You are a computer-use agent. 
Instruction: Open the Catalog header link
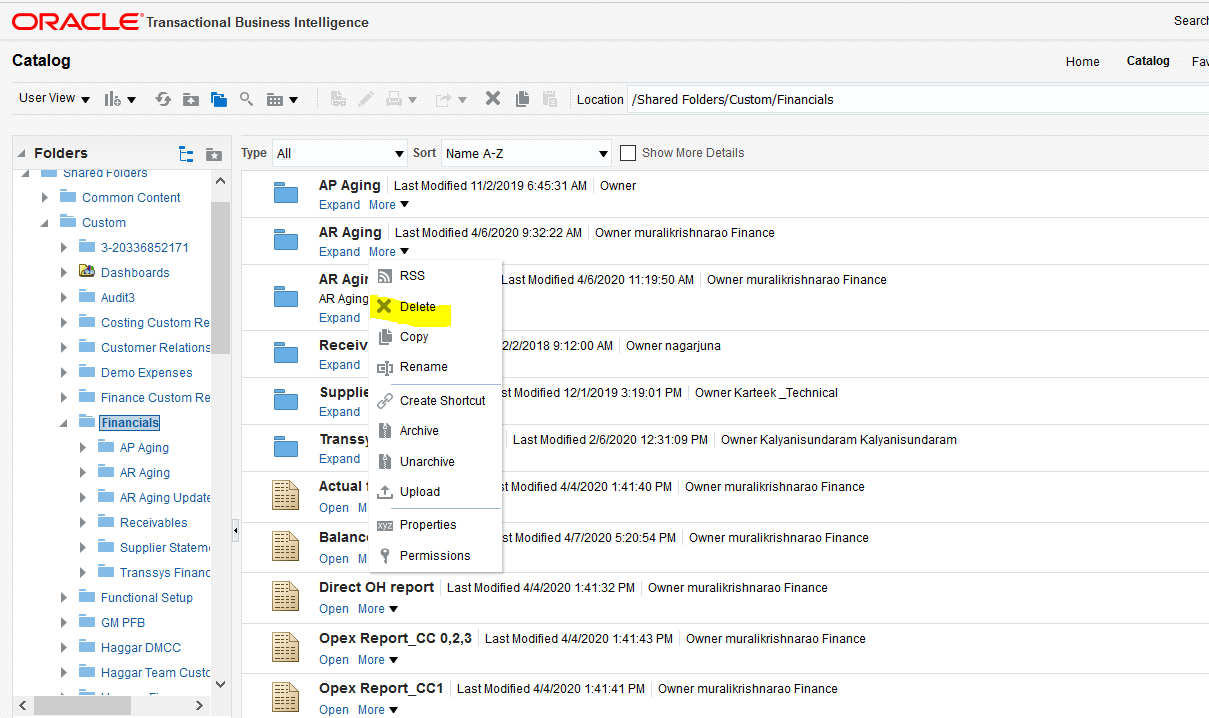point(1148,61)
